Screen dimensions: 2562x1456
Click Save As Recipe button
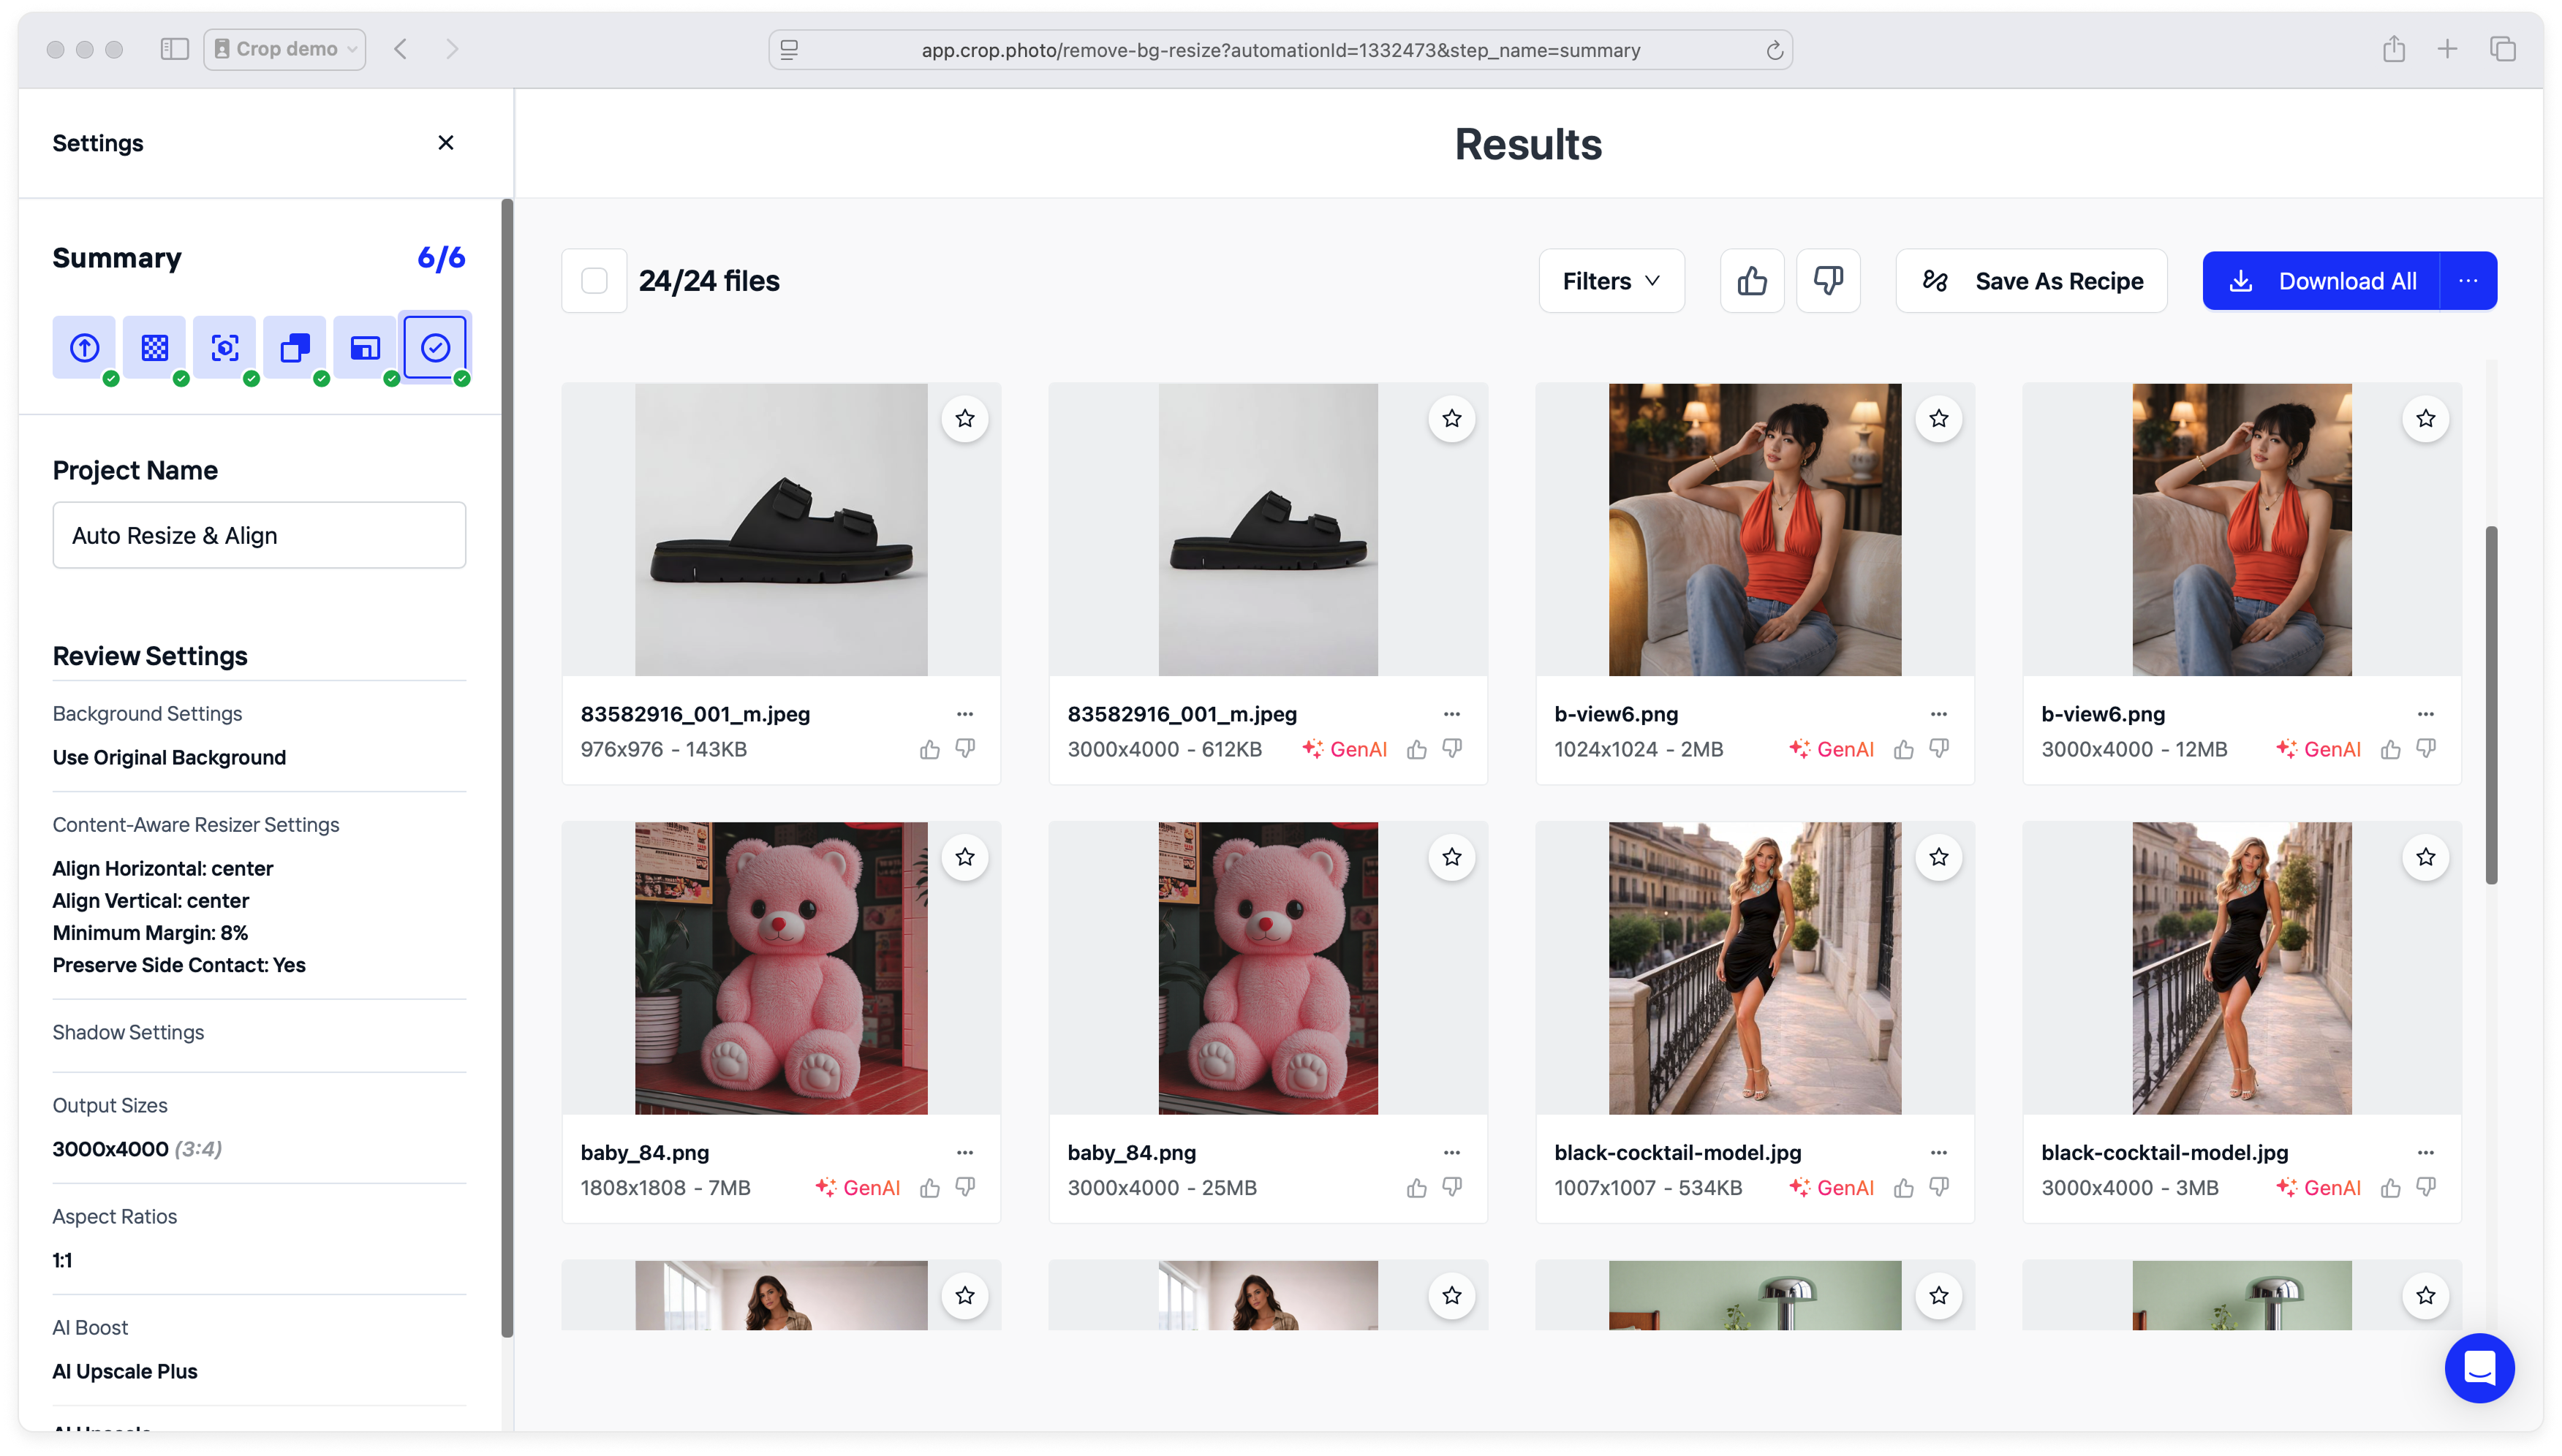click(2031, 281)
